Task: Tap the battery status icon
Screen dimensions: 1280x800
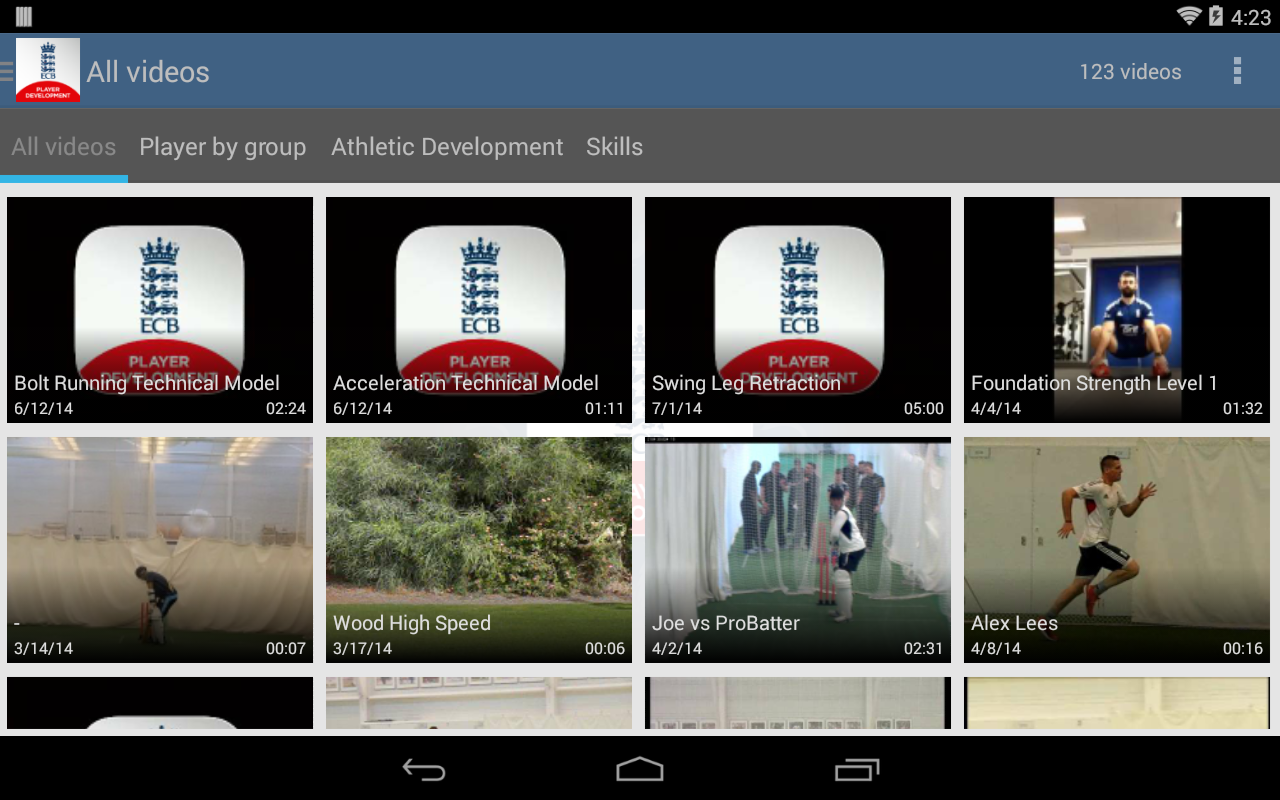Action: pyautogui.click(x=1216, y=16)
